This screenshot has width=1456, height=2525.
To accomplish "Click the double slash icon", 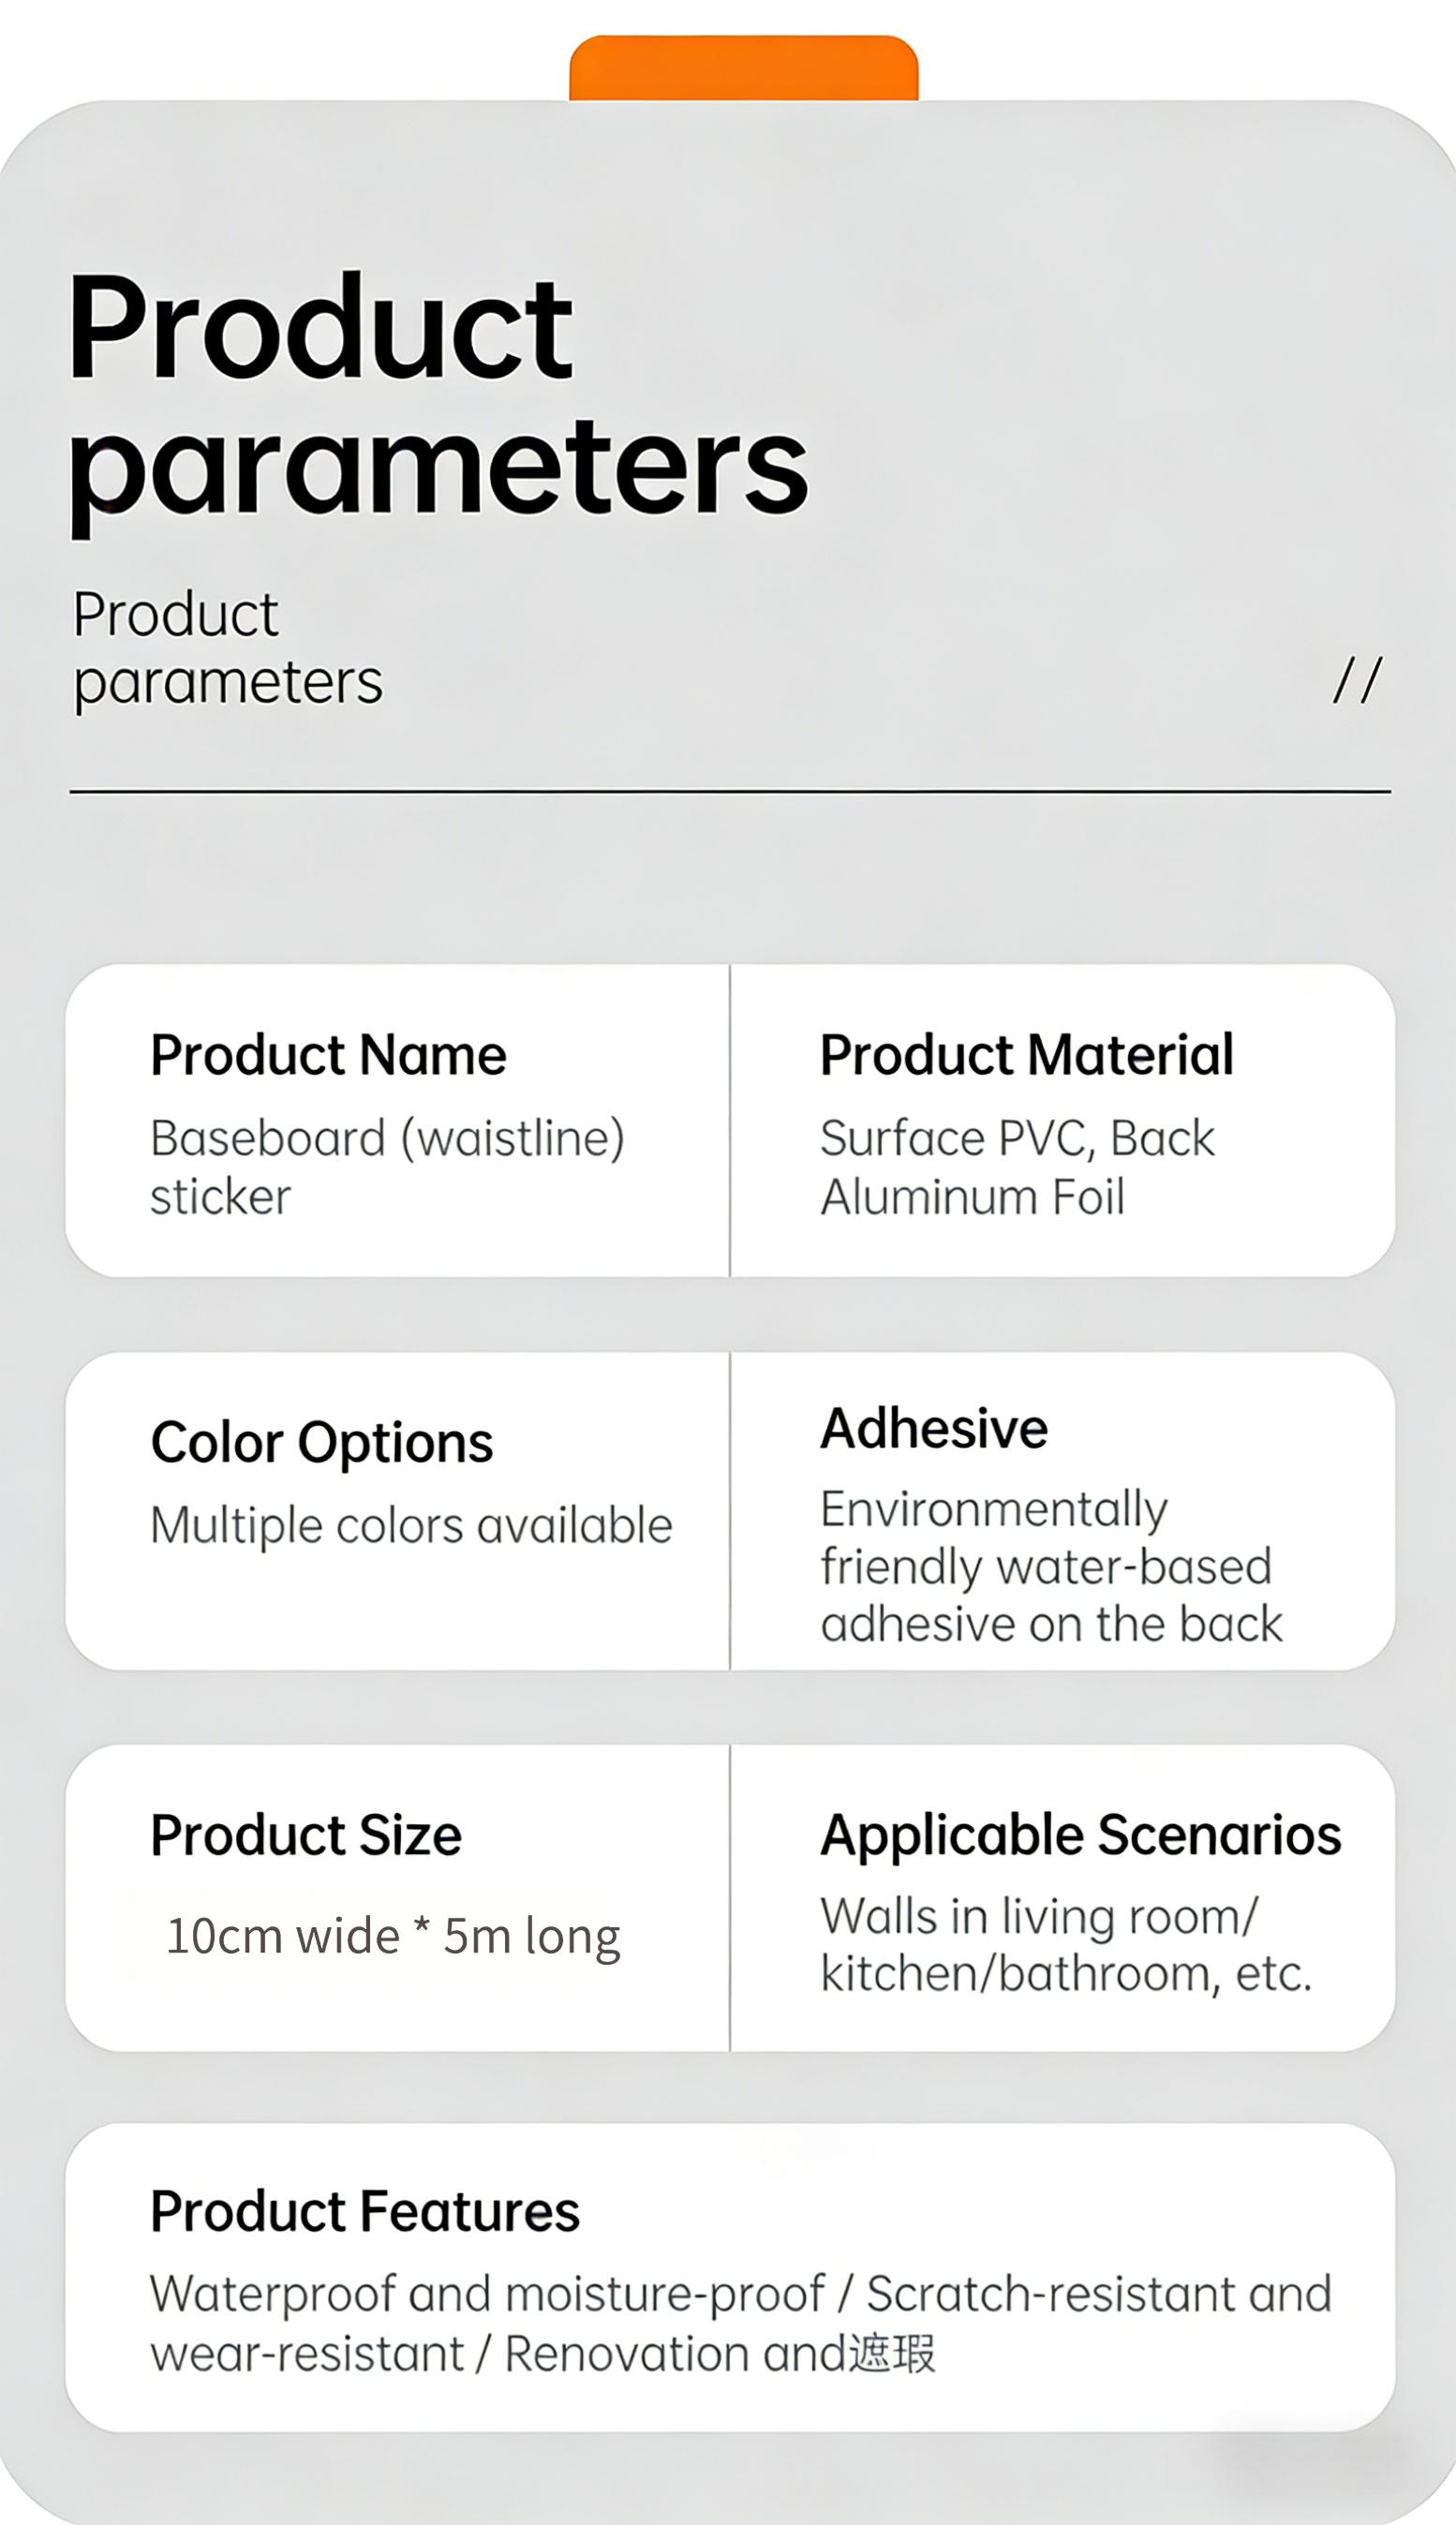I will click(1357, 680).
